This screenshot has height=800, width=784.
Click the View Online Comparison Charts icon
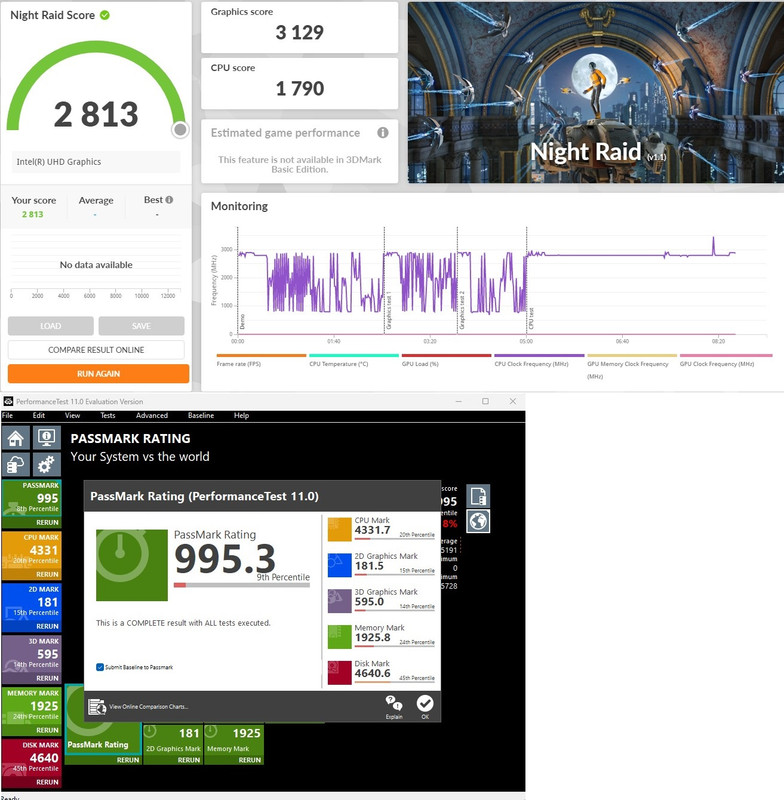97,707
